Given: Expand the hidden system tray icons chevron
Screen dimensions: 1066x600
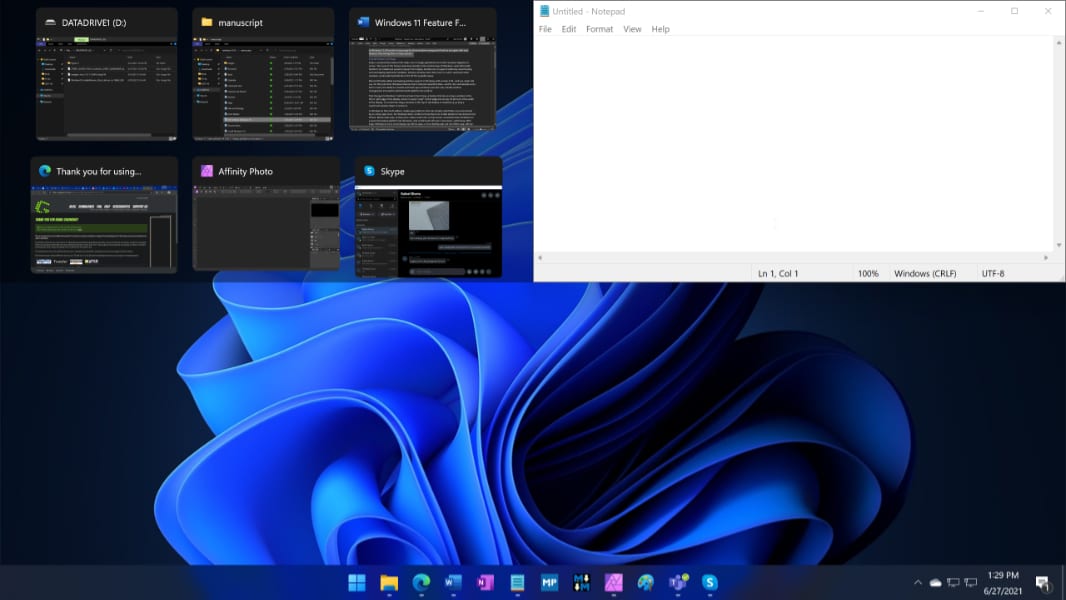Looking at the screenshot, I should (917, 583).
